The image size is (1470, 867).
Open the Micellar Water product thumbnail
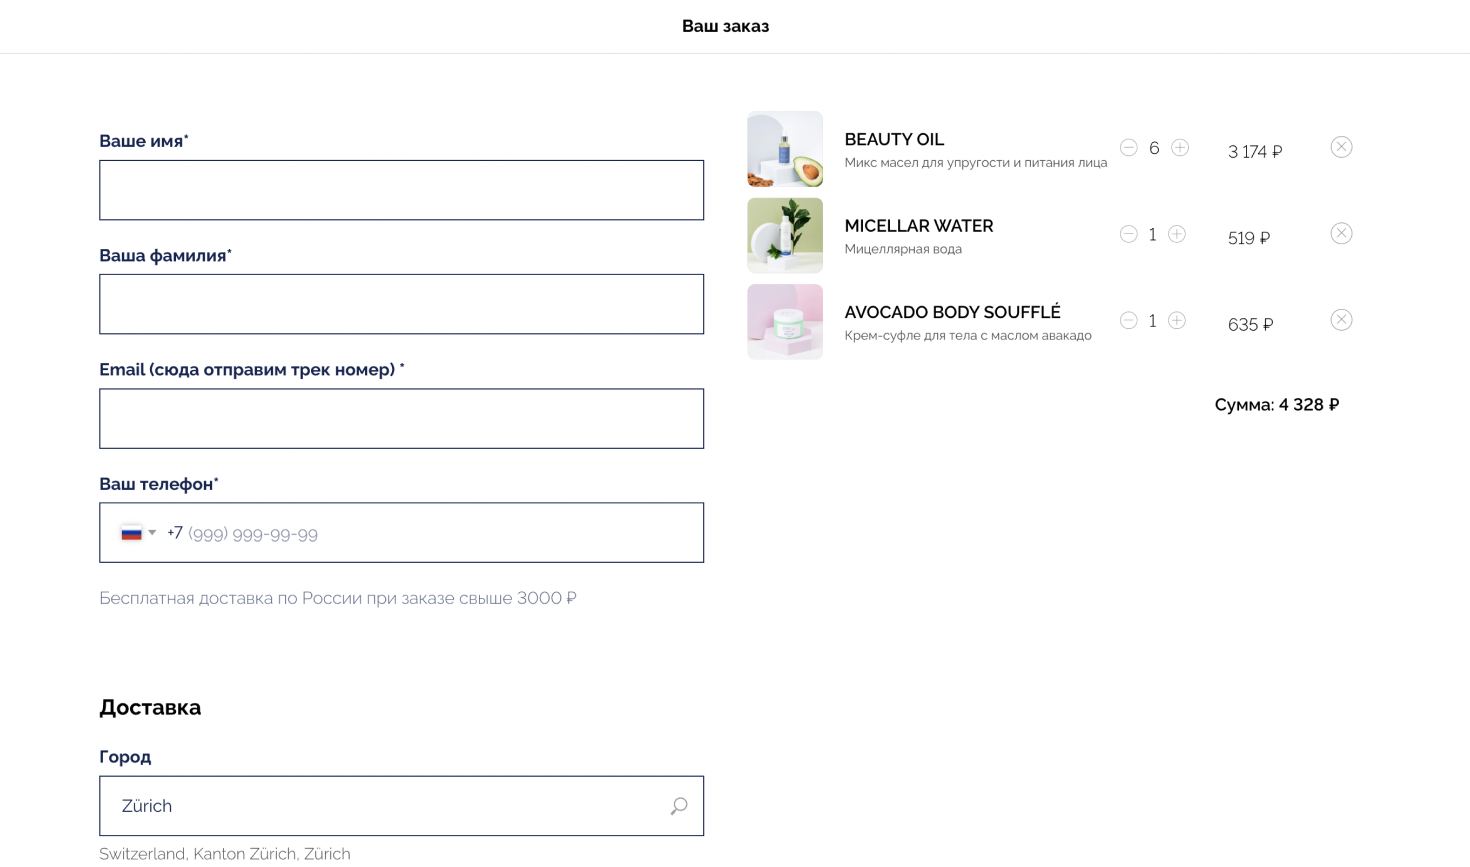click(x=785, y=235)
